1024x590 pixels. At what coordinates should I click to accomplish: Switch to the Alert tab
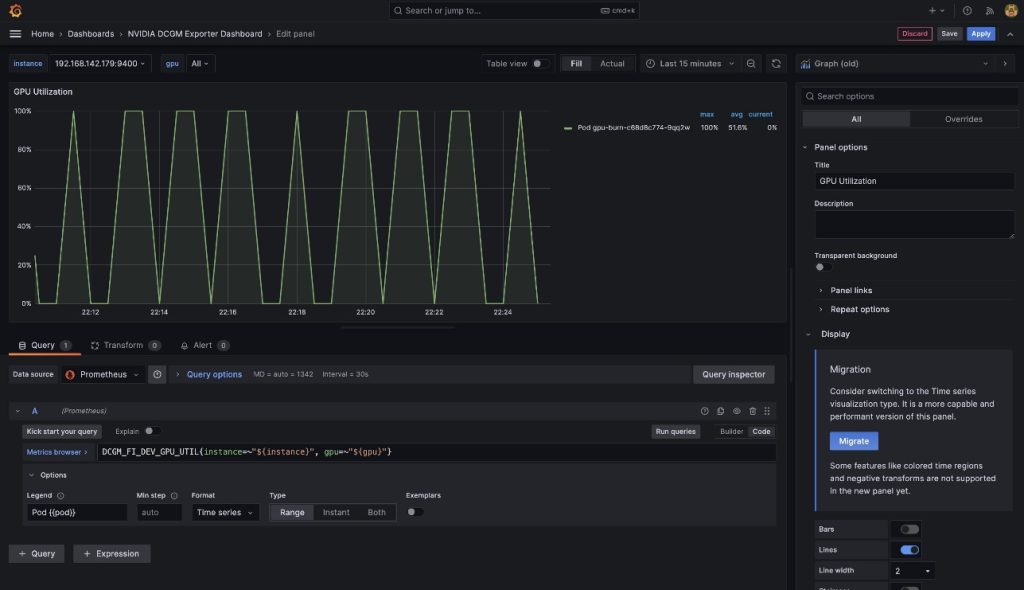pos(204,345)
